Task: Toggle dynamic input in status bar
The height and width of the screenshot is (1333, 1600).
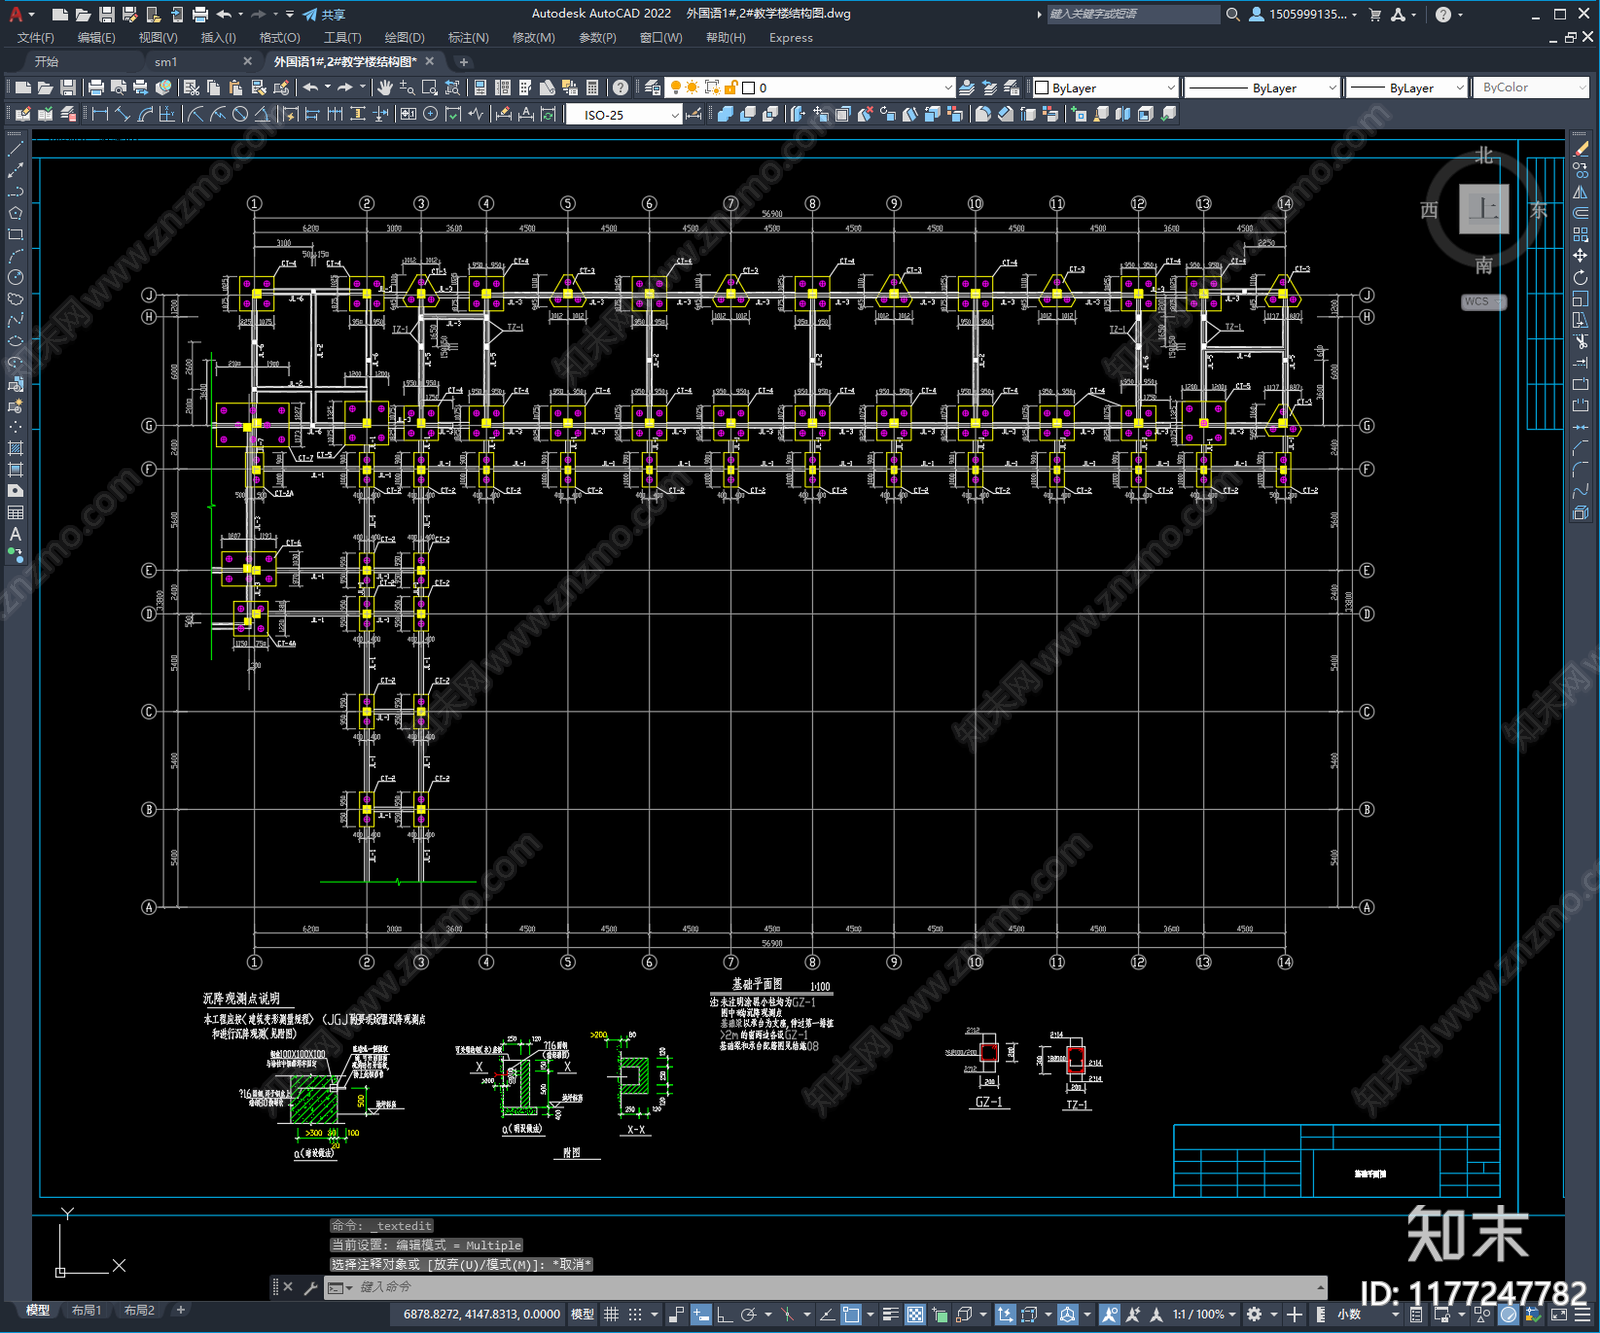Action: [701, 1314]
